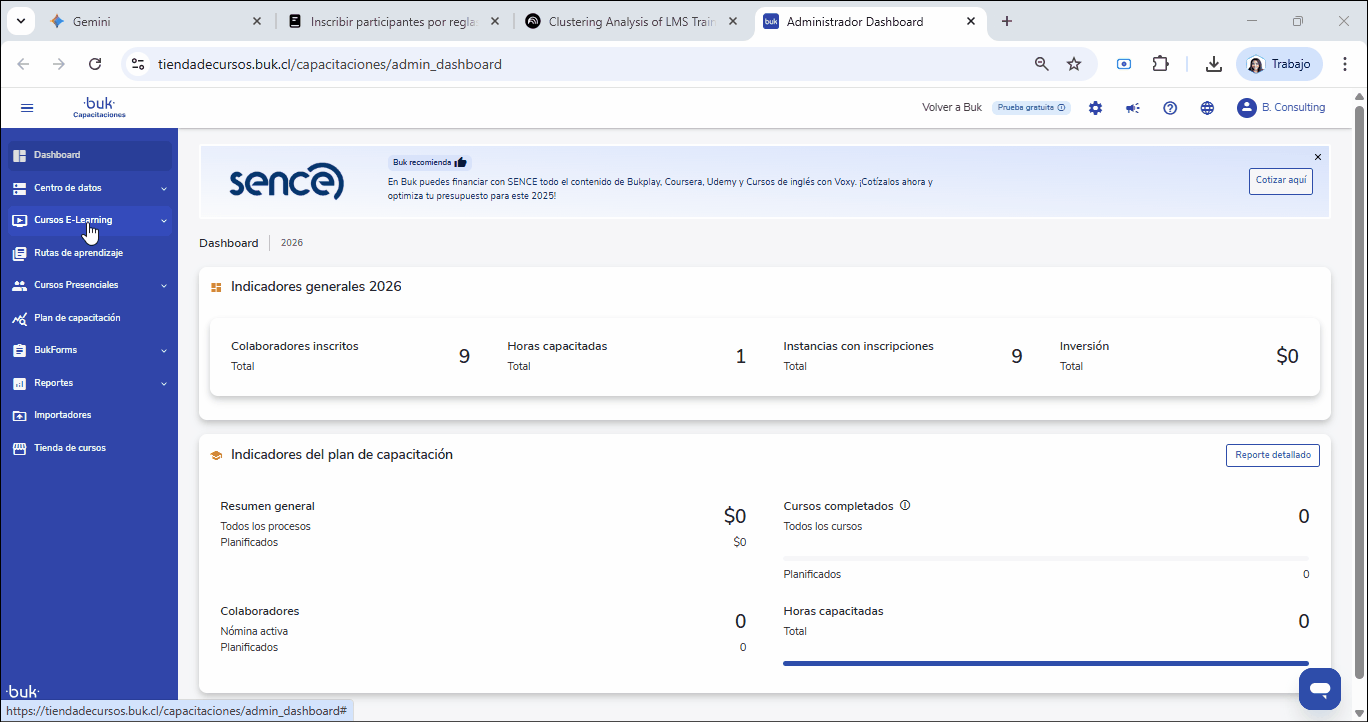1368x722 pixels.
Task: Switch to the Gemini browser tab
Action: click(150, 21)
